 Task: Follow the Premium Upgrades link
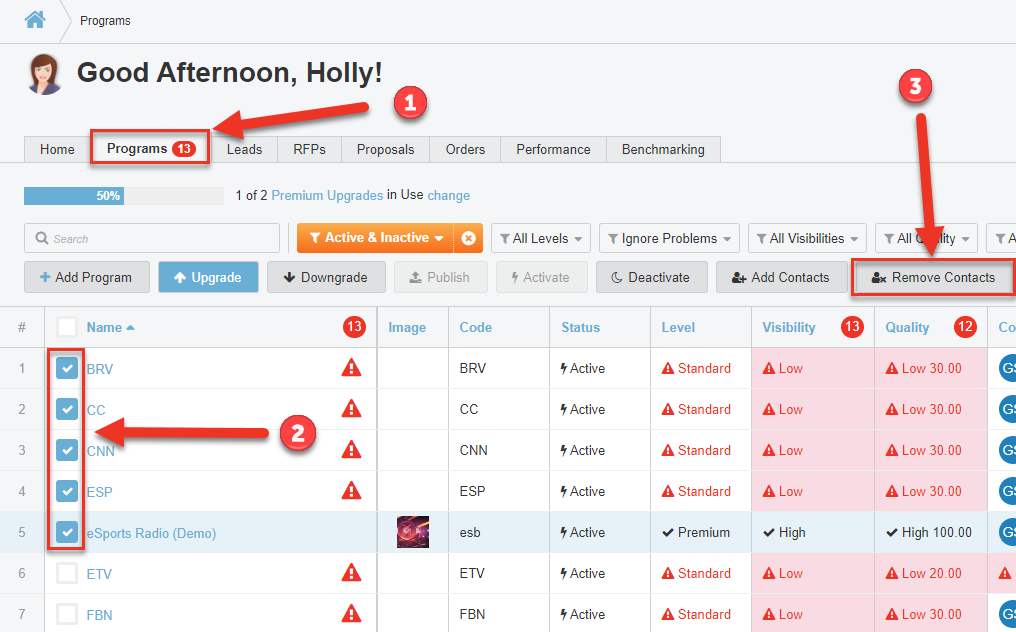[x=327, y=196]
